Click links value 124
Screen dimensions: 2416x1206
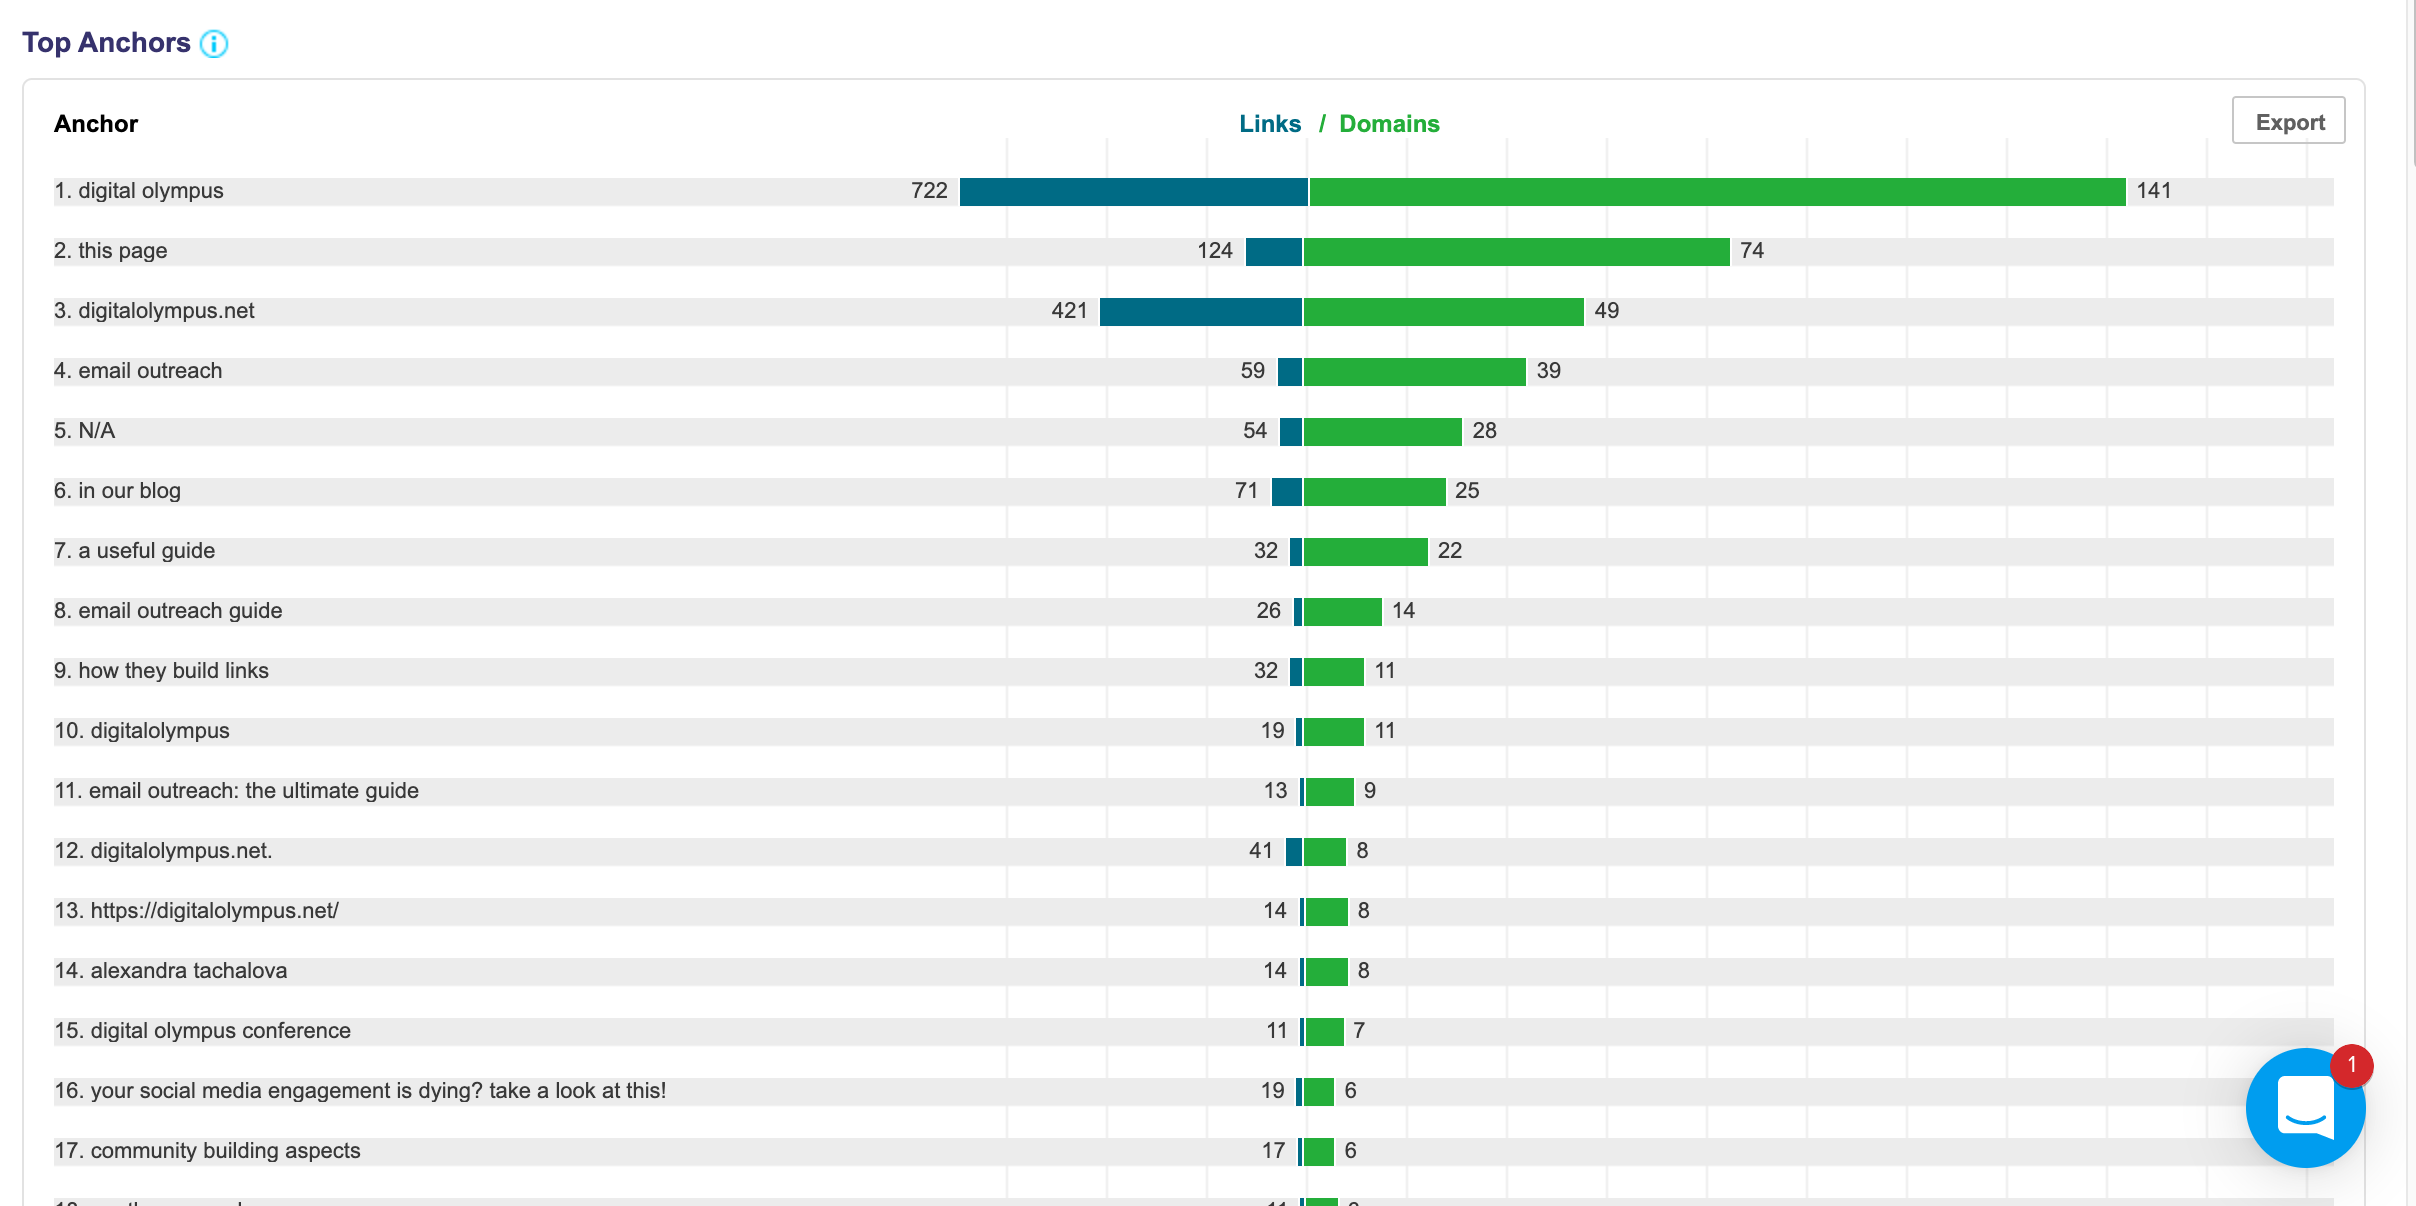[x=1215, y=251]
